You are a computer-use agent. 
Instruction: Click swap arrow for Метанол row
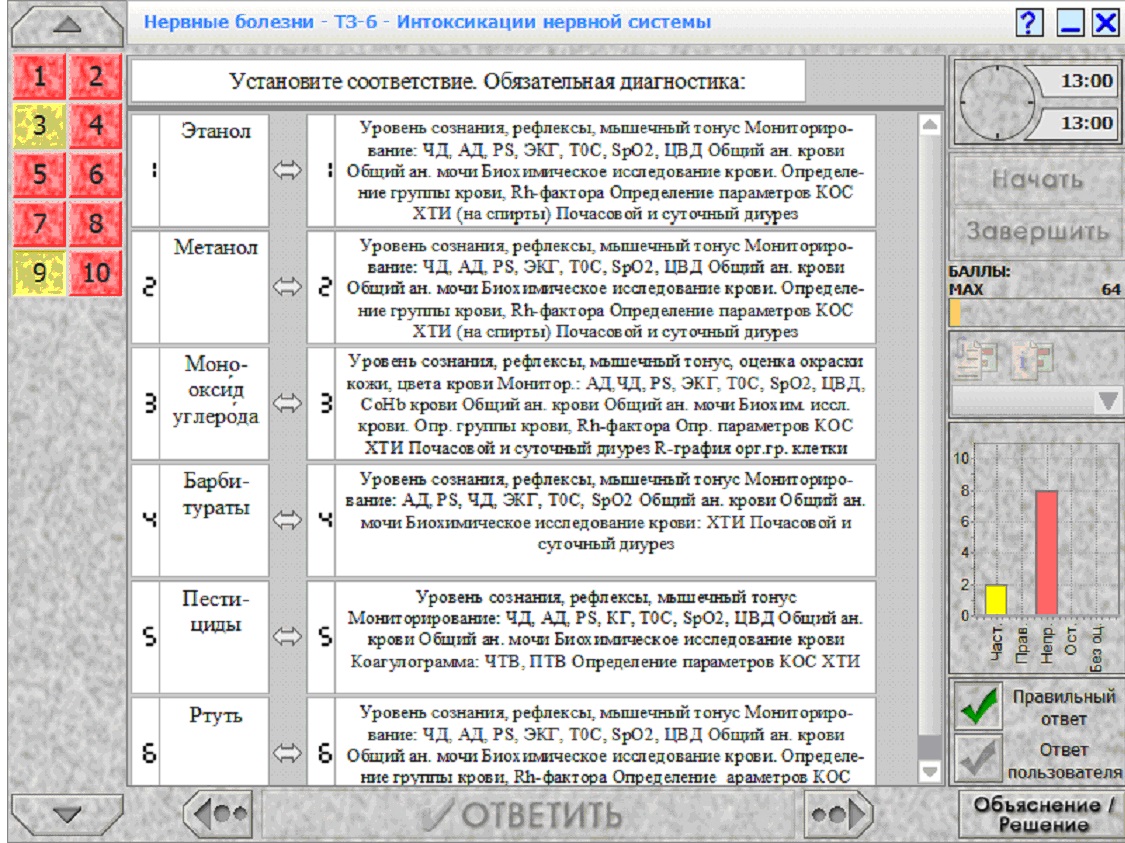click(287, 286)
